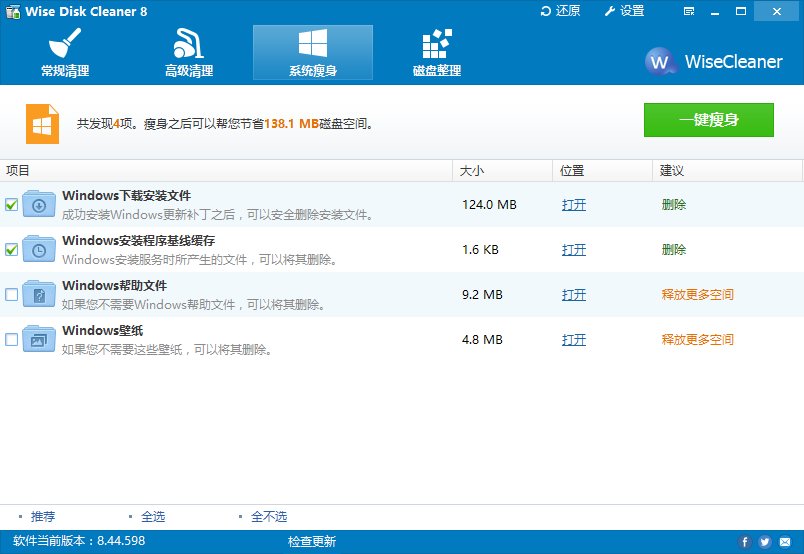Open the 磁盘整理 defrag tab
Screen dimensions: 804x554
[x=437, y=52]
